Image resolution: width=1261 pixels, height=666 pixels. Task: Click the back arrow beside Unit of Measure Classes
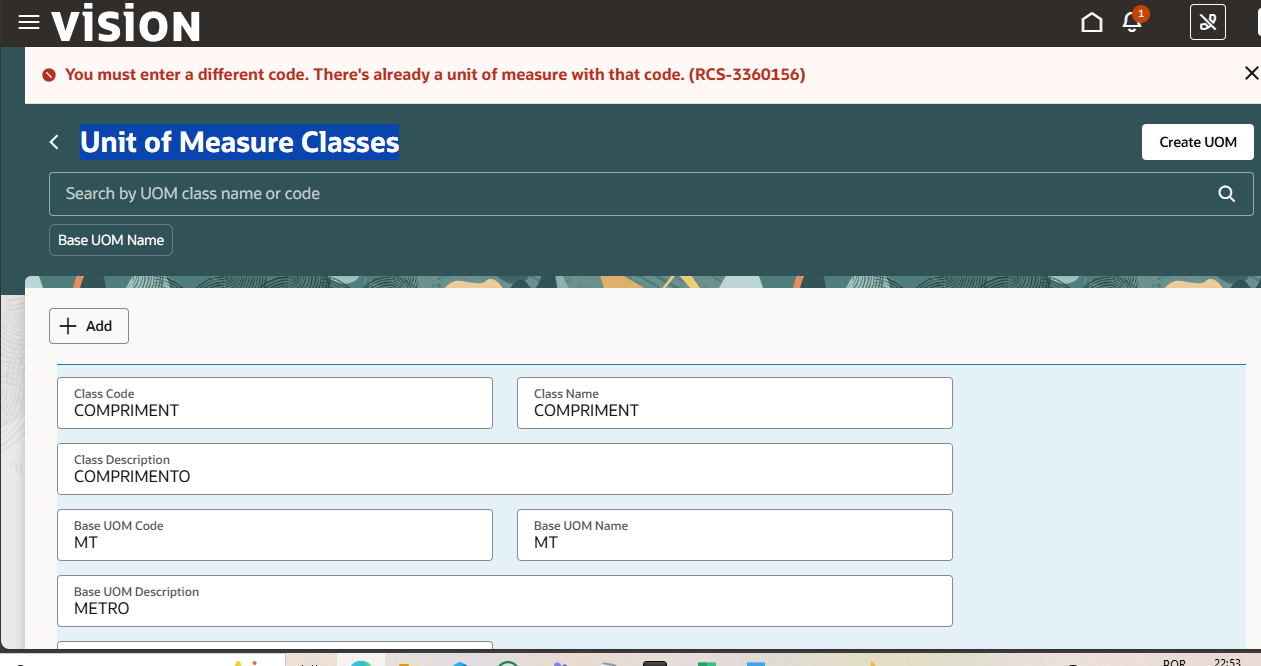click(54, 142)
